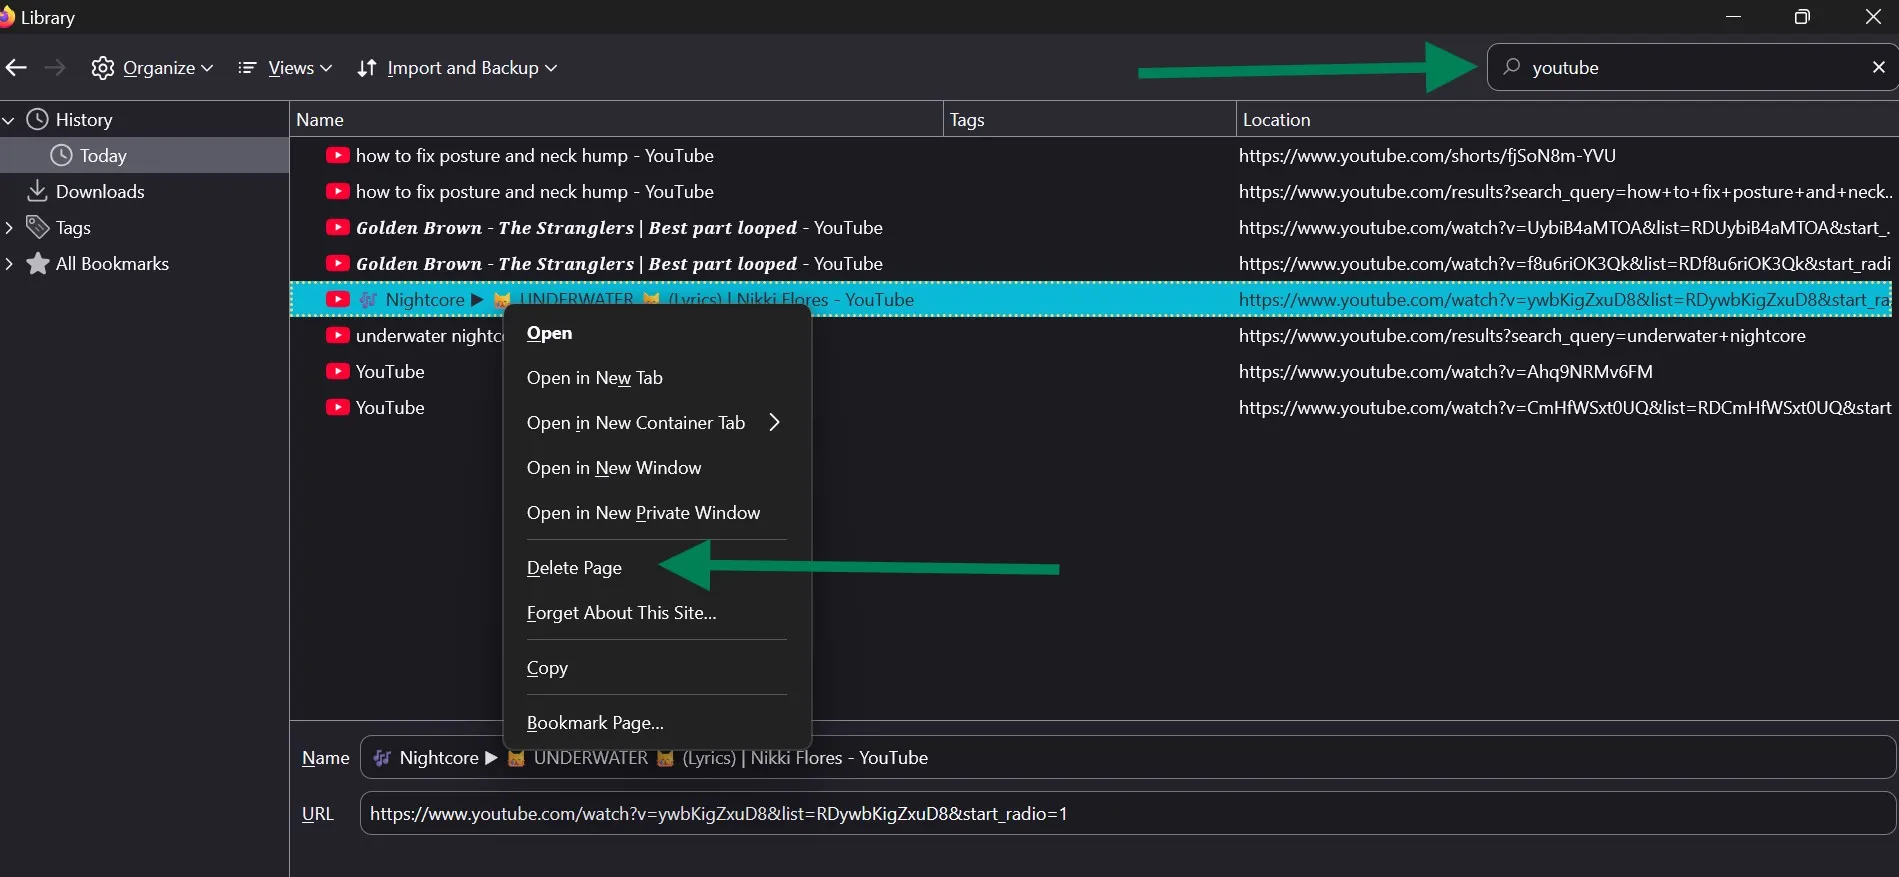Clear the youtube search text
This screenshot has width=1899, height=877.
click(x=1878, y=67)
